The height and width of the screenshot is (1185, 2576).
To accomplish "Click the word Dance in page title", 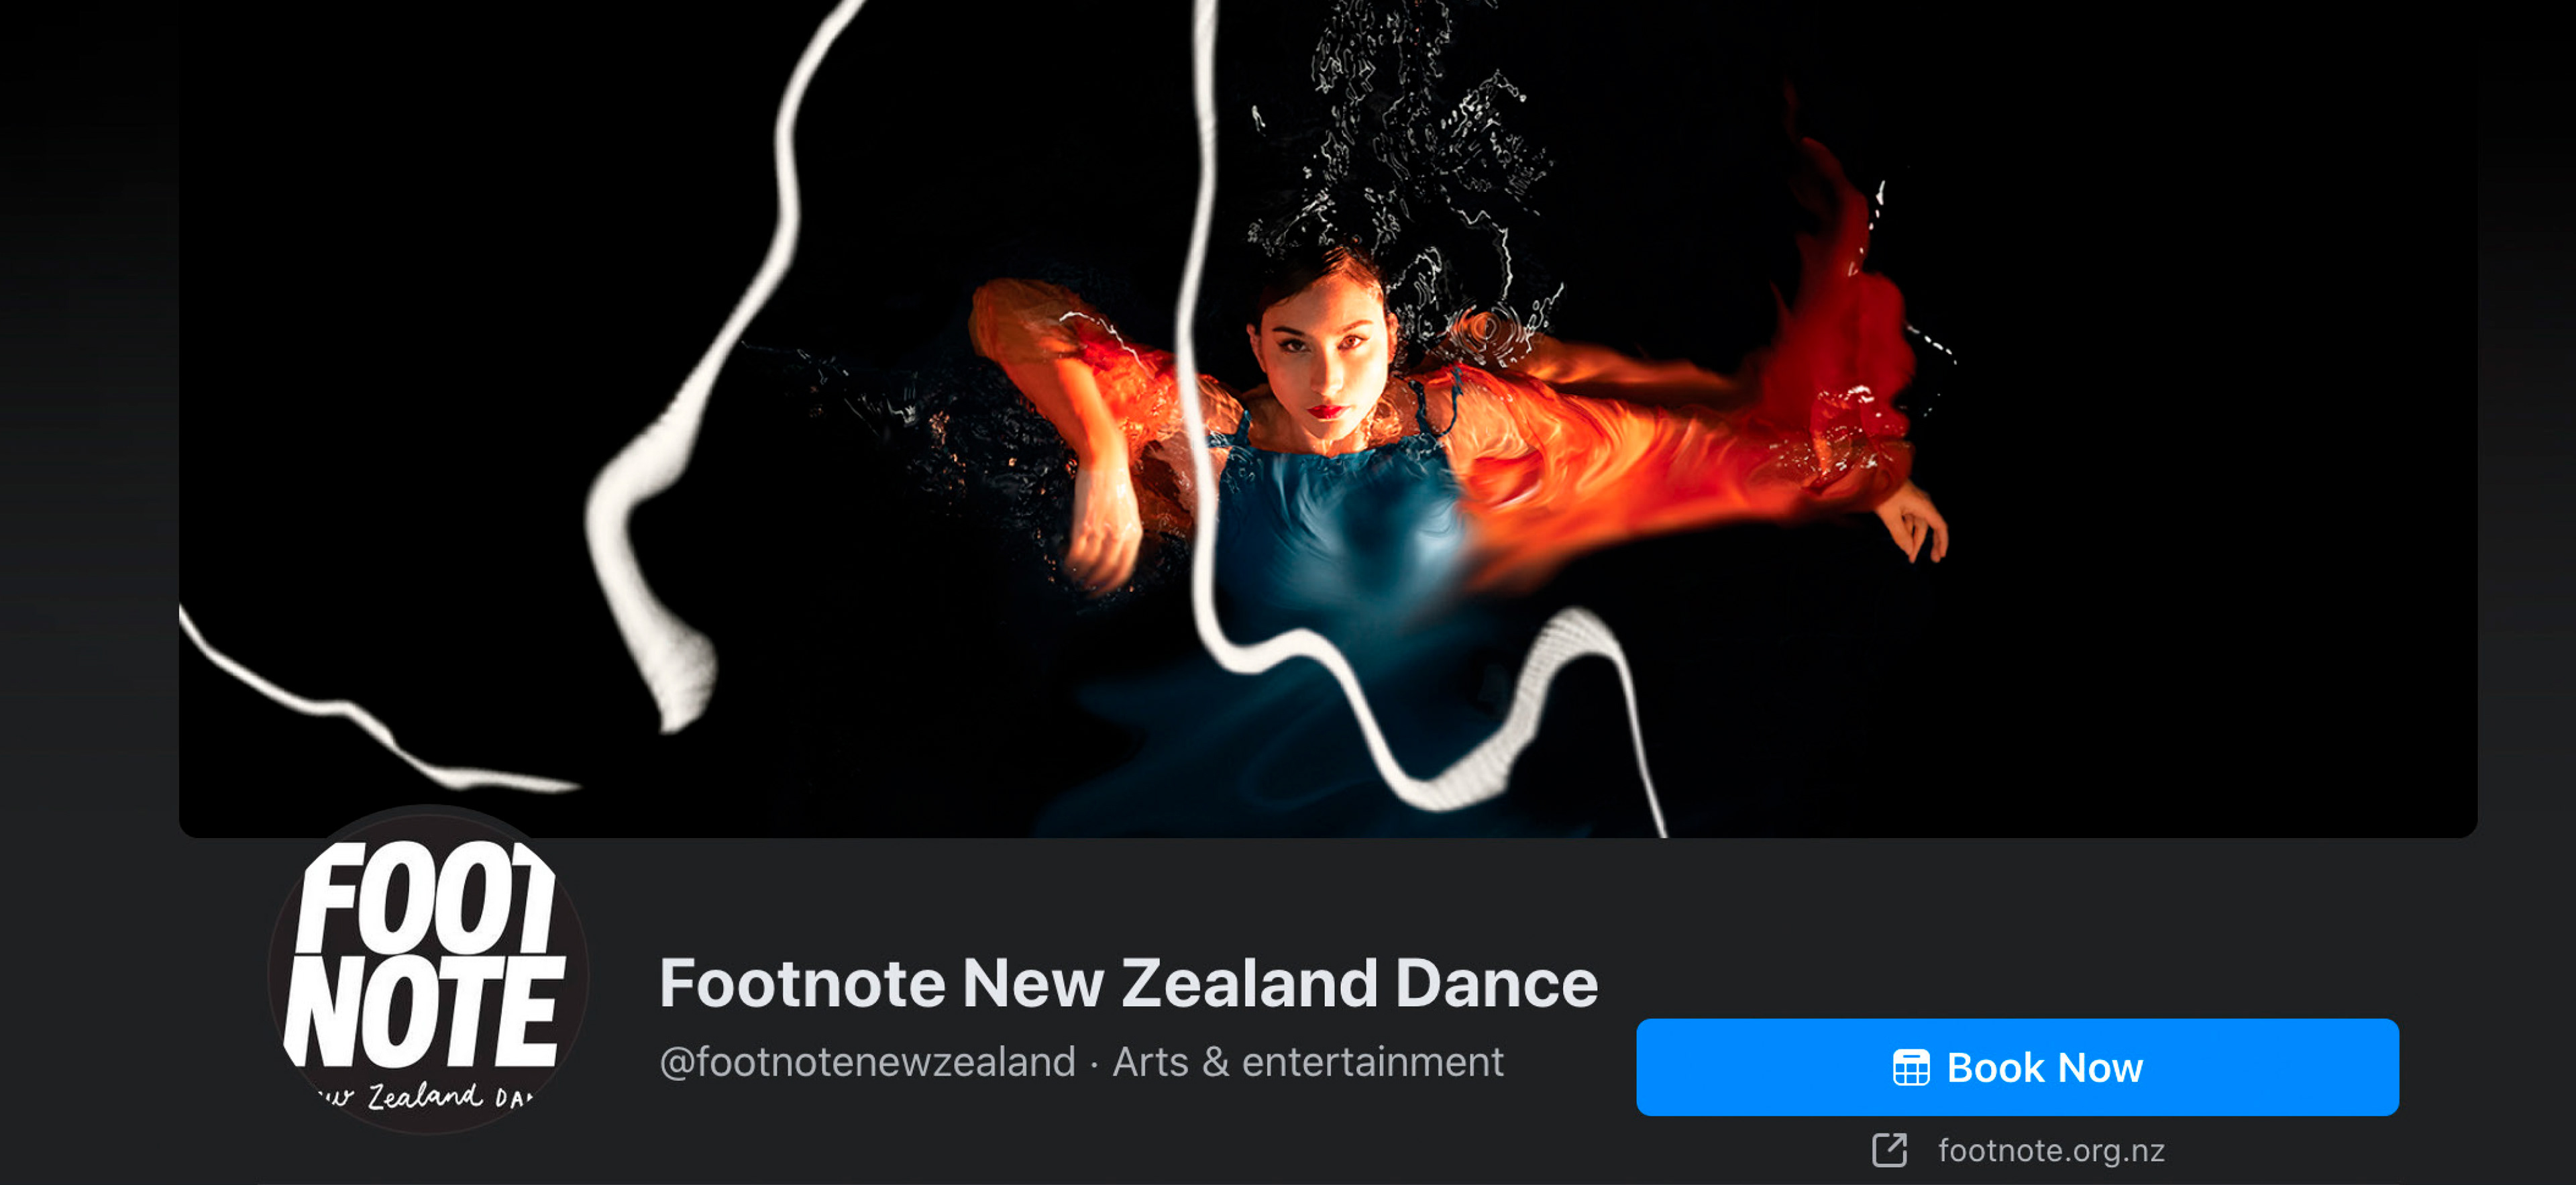I will (1496, 982).
